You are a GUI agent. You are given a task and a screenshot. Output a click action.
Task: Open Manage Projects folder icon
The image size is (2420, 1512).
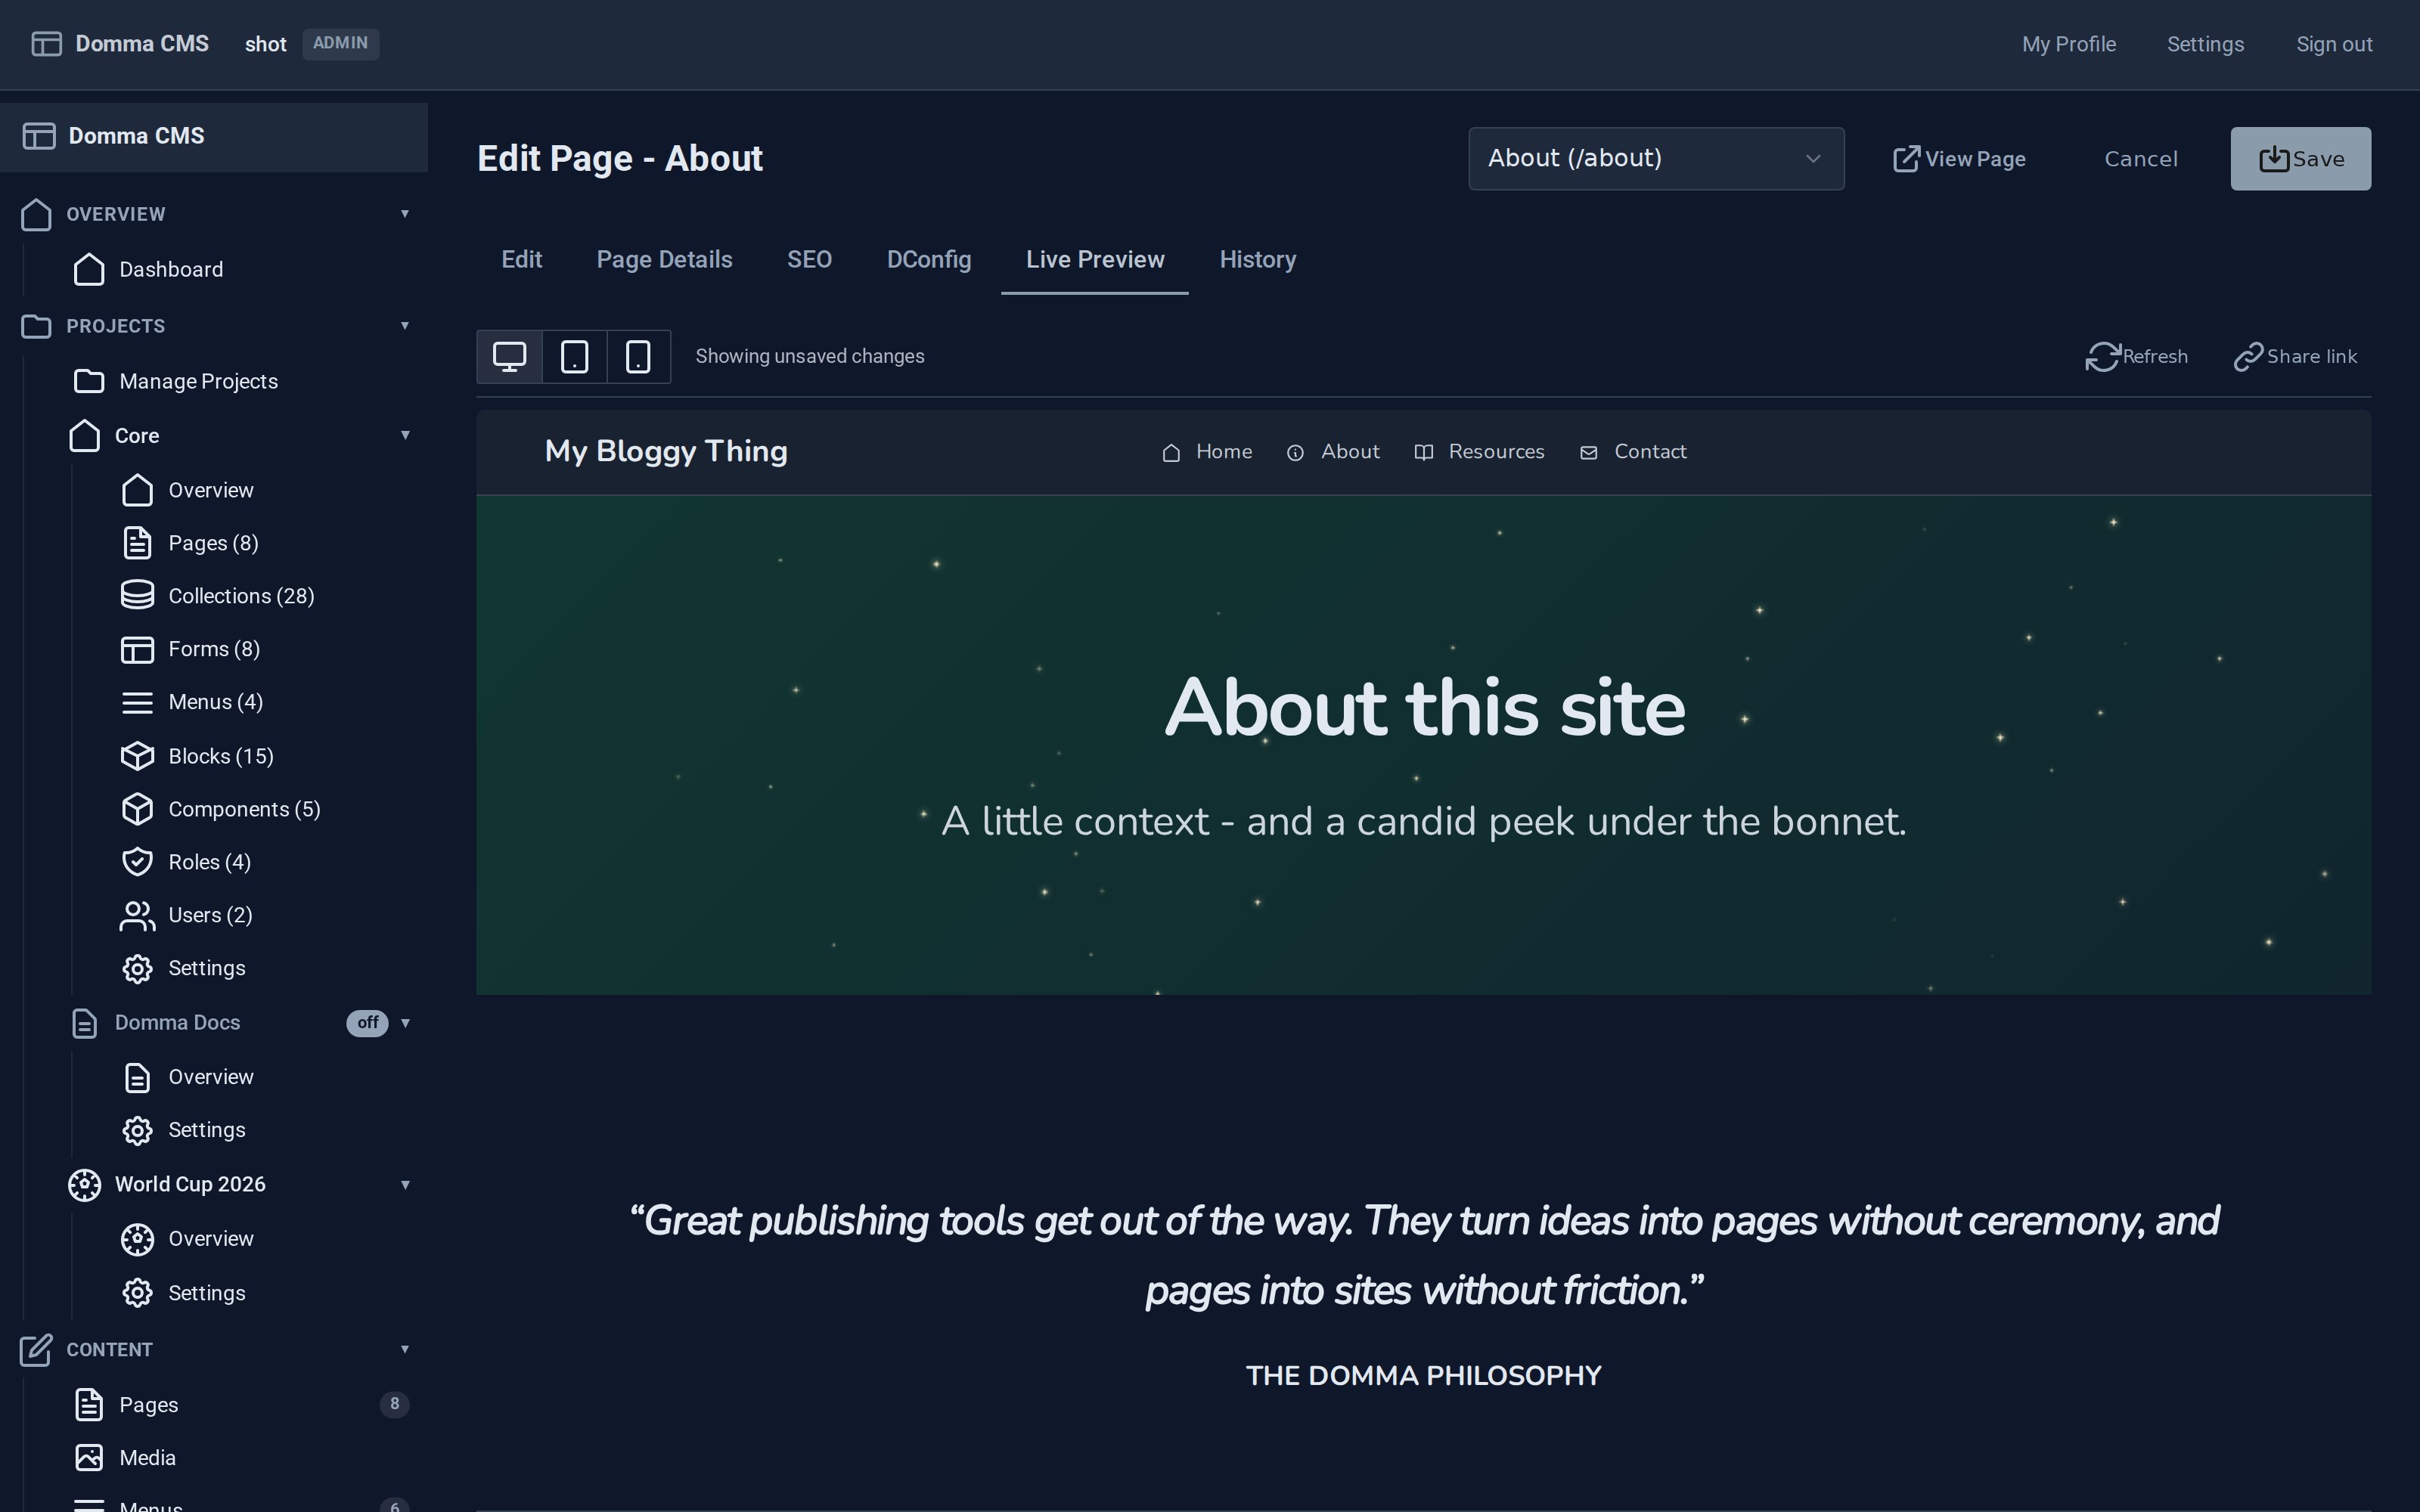(89, 381)
